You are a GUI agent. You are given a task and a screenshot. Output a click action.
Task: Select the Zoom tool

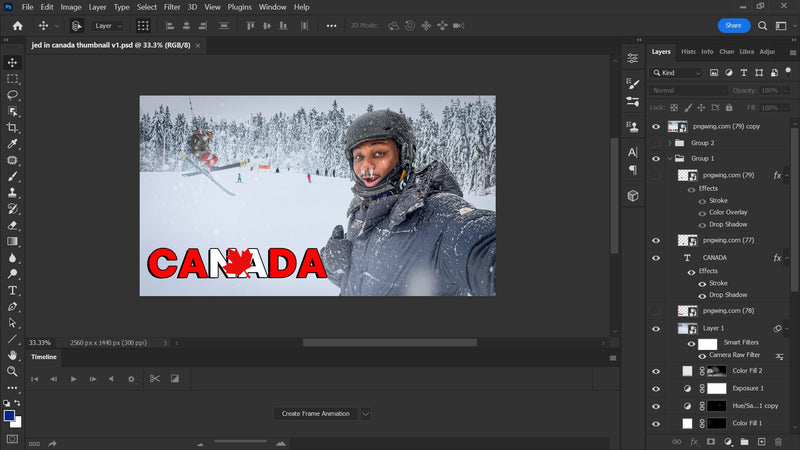tap(13, 371)
